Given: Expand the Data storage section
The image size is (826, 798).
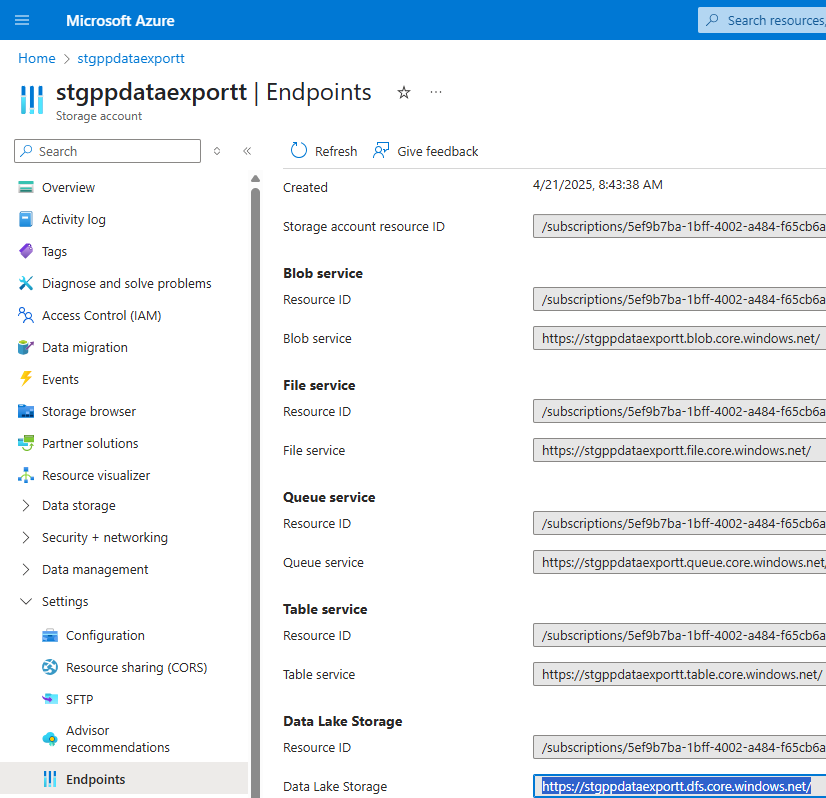Looking at the screenshot, I should point(26,505).
